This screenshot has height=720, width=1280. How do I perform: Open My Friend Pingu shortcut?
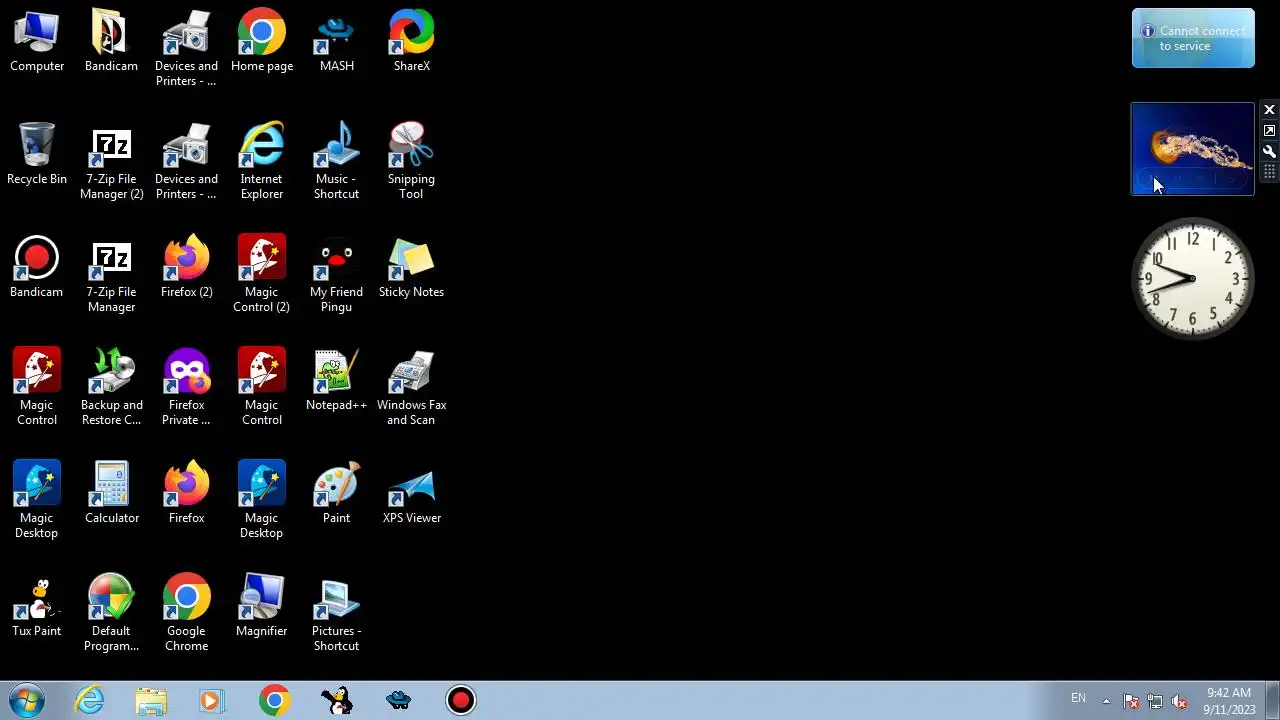[336, 275]
